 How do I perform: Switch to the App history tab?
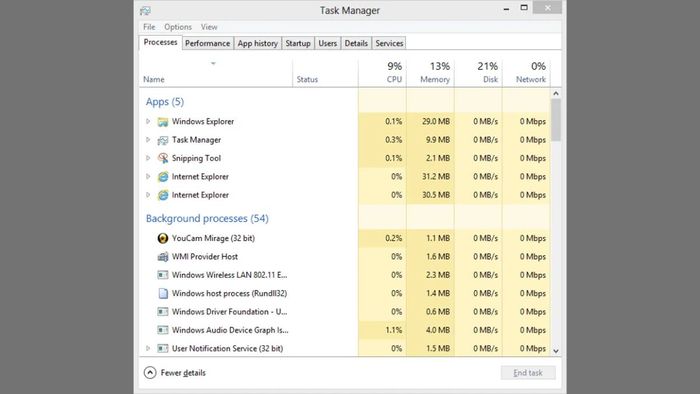[258, 43]
